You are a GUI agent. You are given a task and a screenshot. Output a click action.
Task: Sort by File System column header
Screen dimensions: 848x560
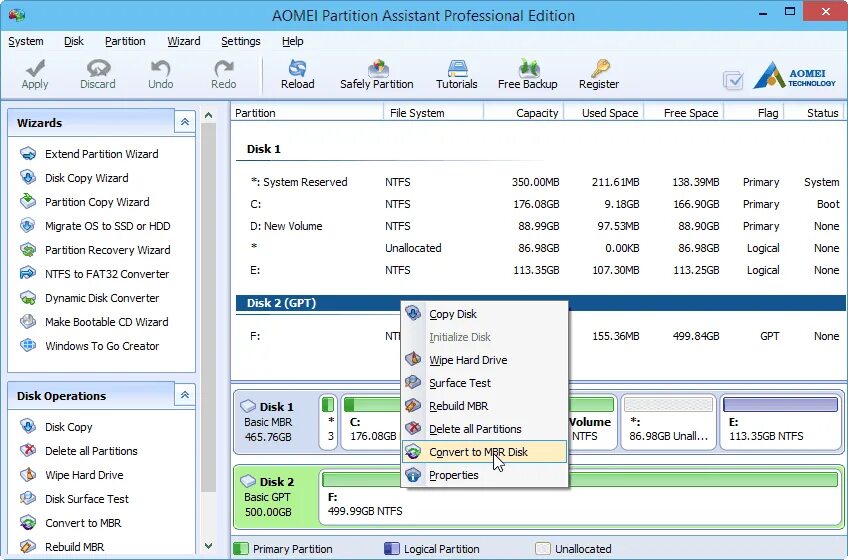(433, 113)
